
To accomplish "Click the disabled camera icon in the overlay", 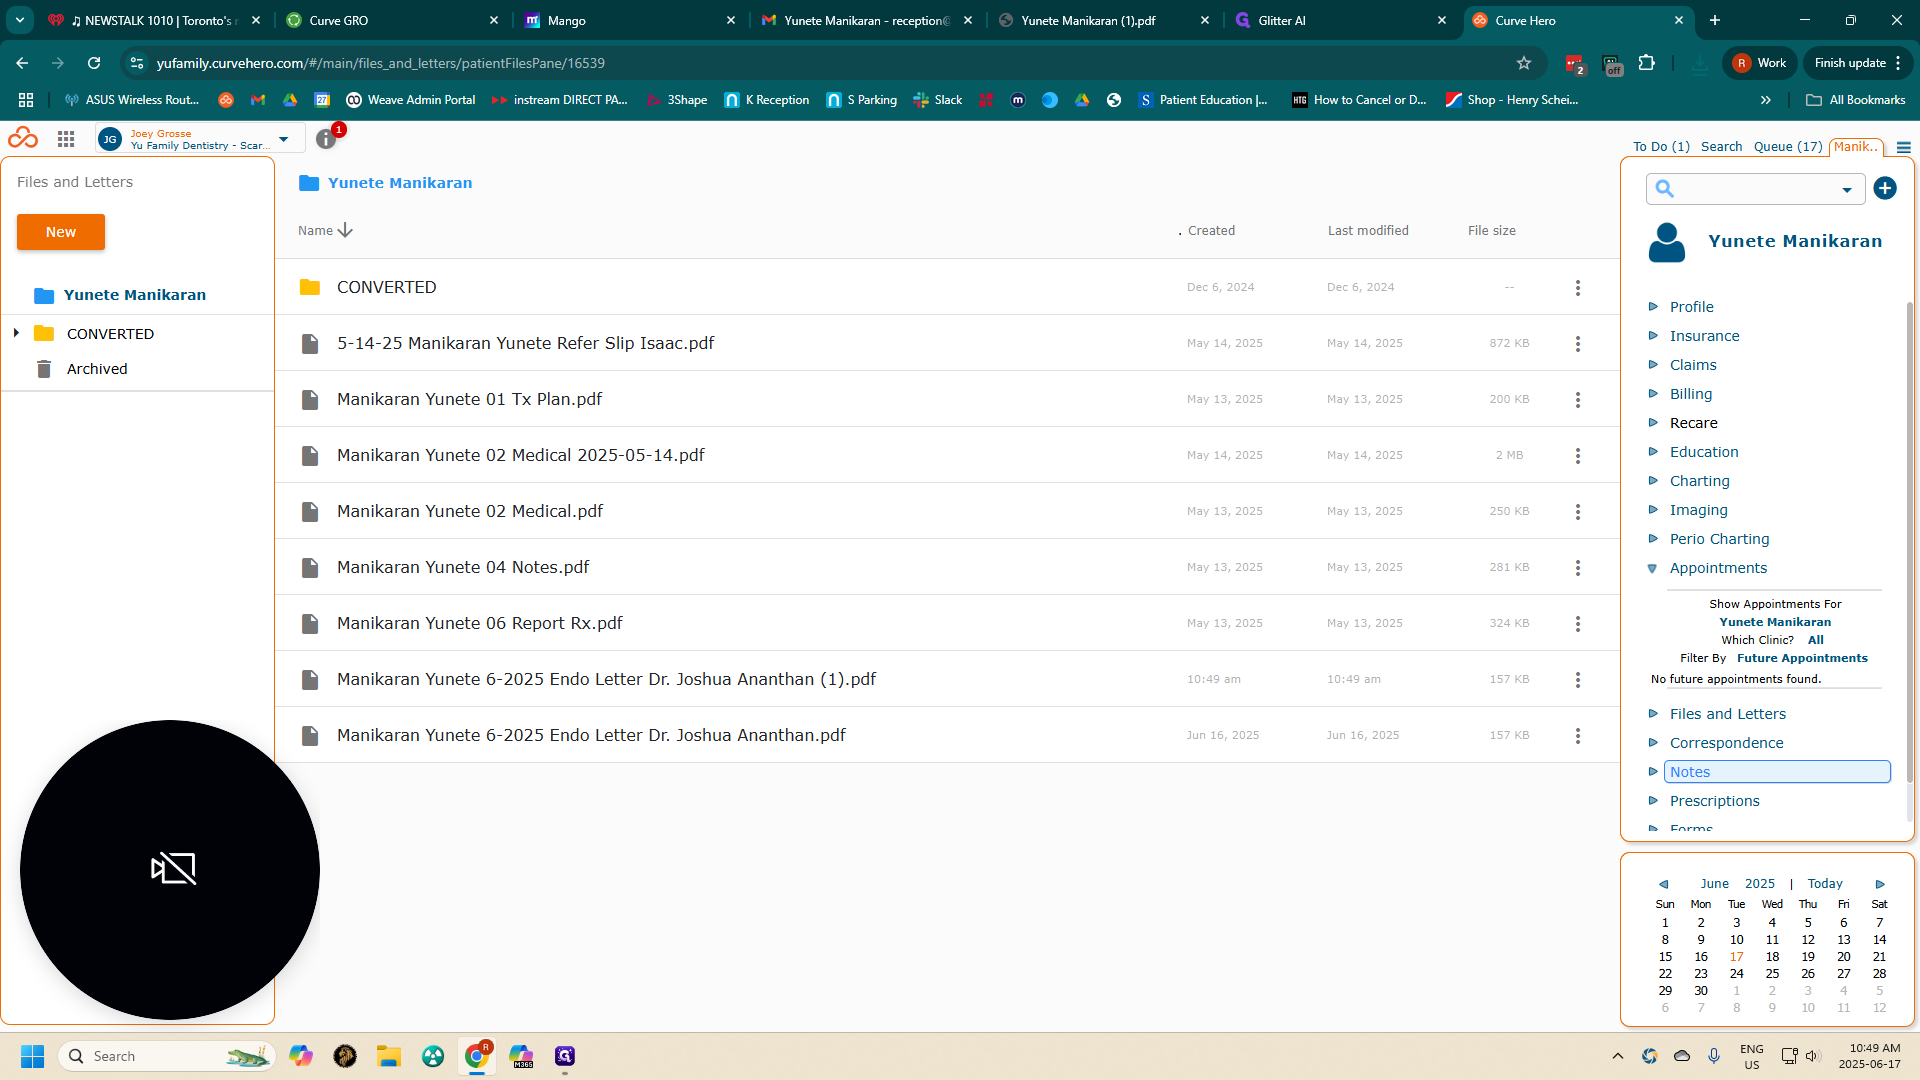I will (173, 868).
